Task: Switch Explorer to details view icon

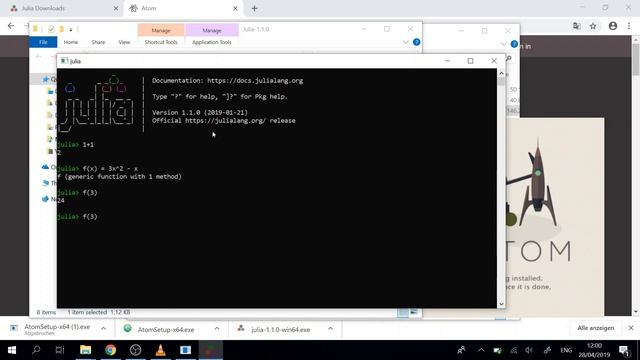Action: 402,312
